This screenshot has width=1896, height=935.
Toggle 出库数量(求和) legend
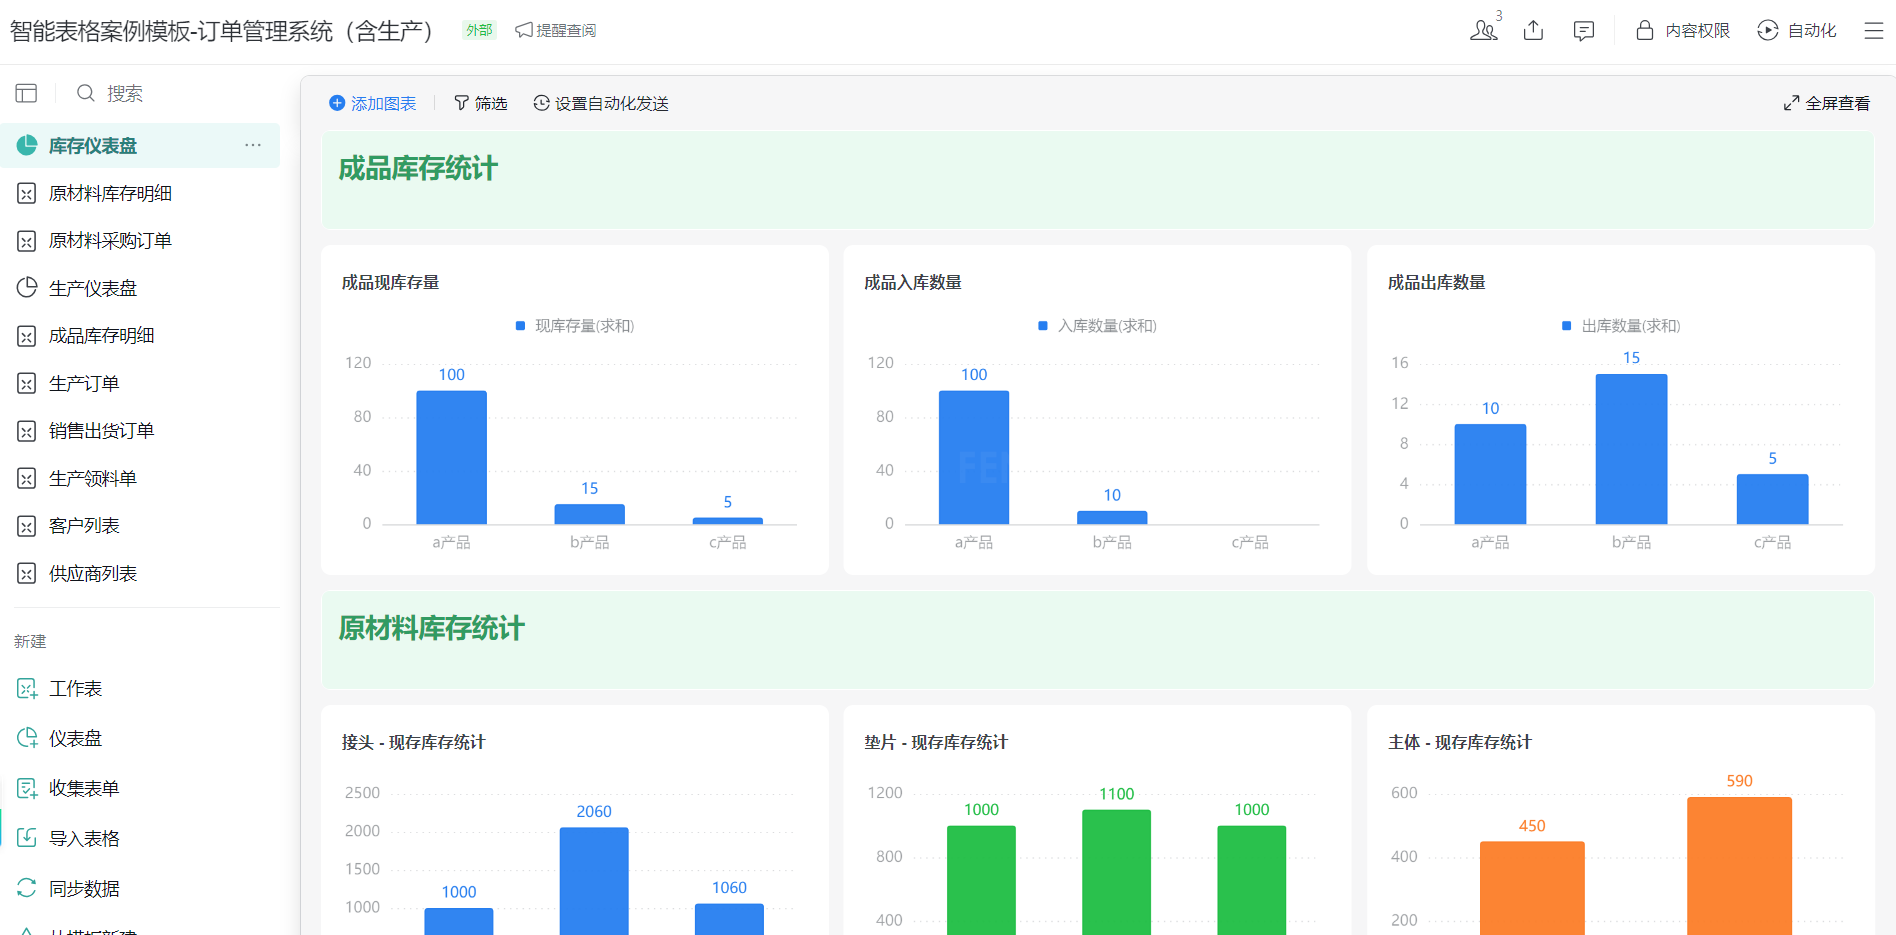tap(1621, 326)
